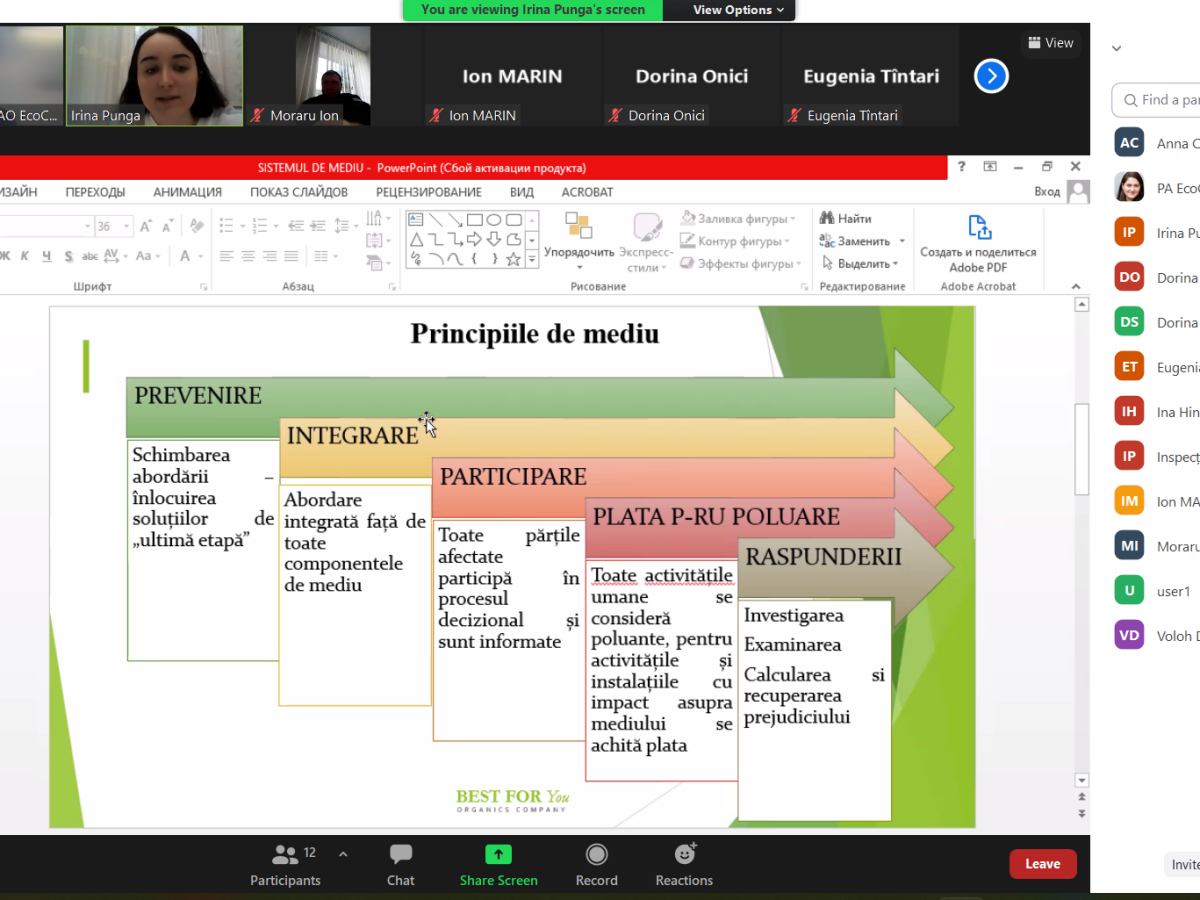
Task: Open the РЕЦЕНЗИРОВАНИЕ ribbon tab
Action: pyautogui.click(x=429, y=192)
